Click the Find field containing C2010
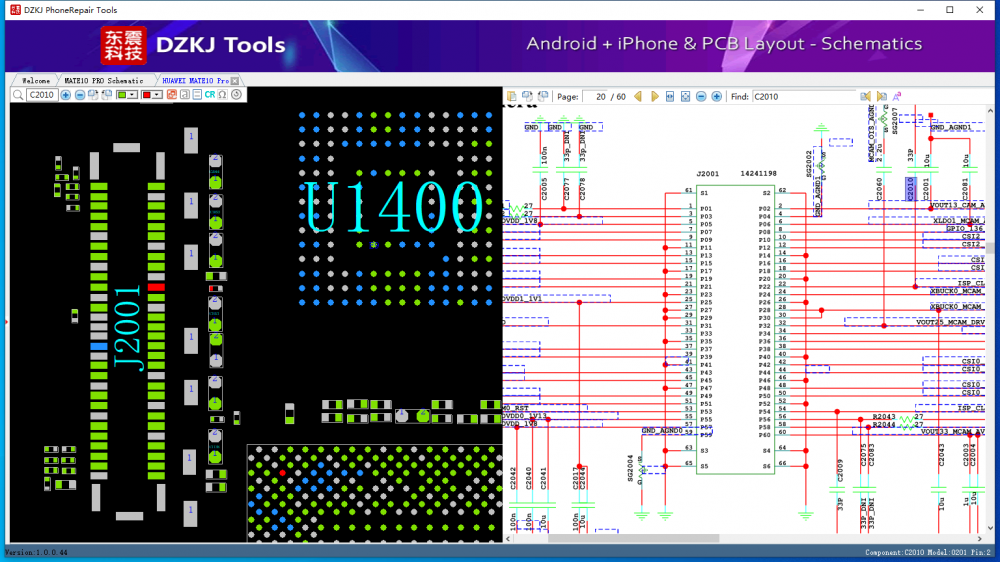This screenshot has height=562, width=1000. pos(803,97)
